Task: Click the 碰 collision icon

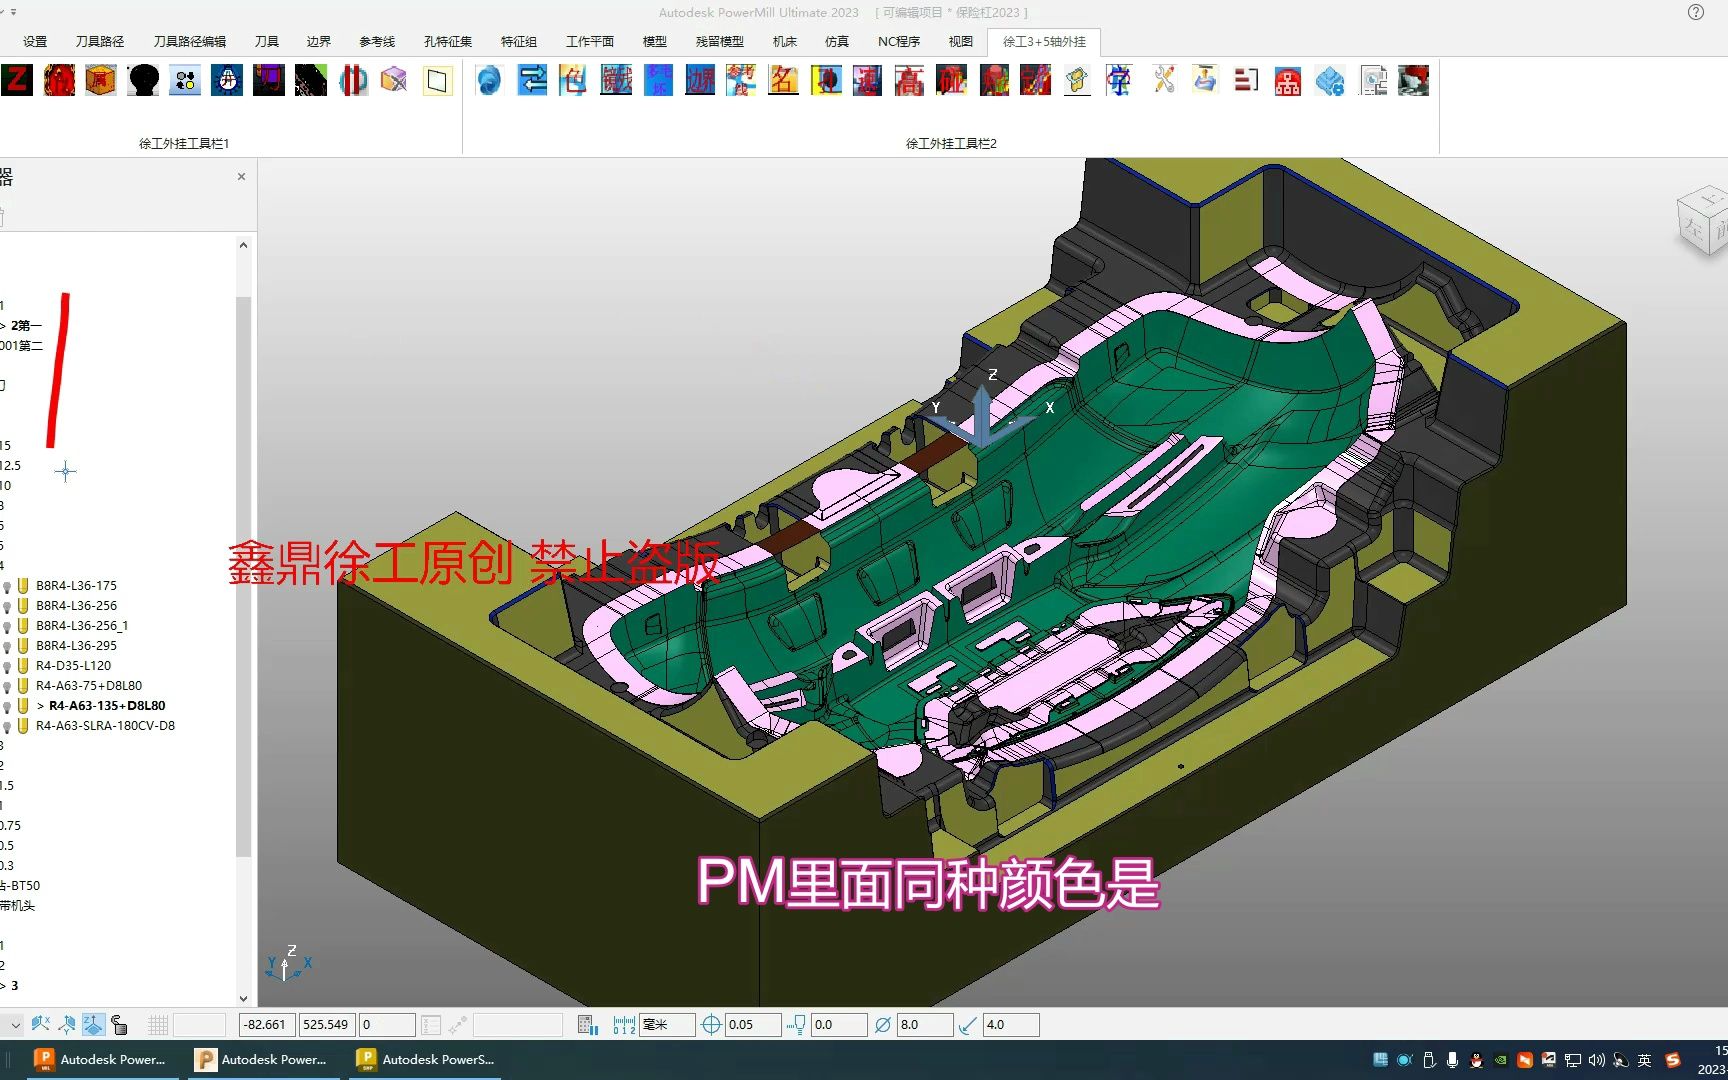Action: point(951,80)
